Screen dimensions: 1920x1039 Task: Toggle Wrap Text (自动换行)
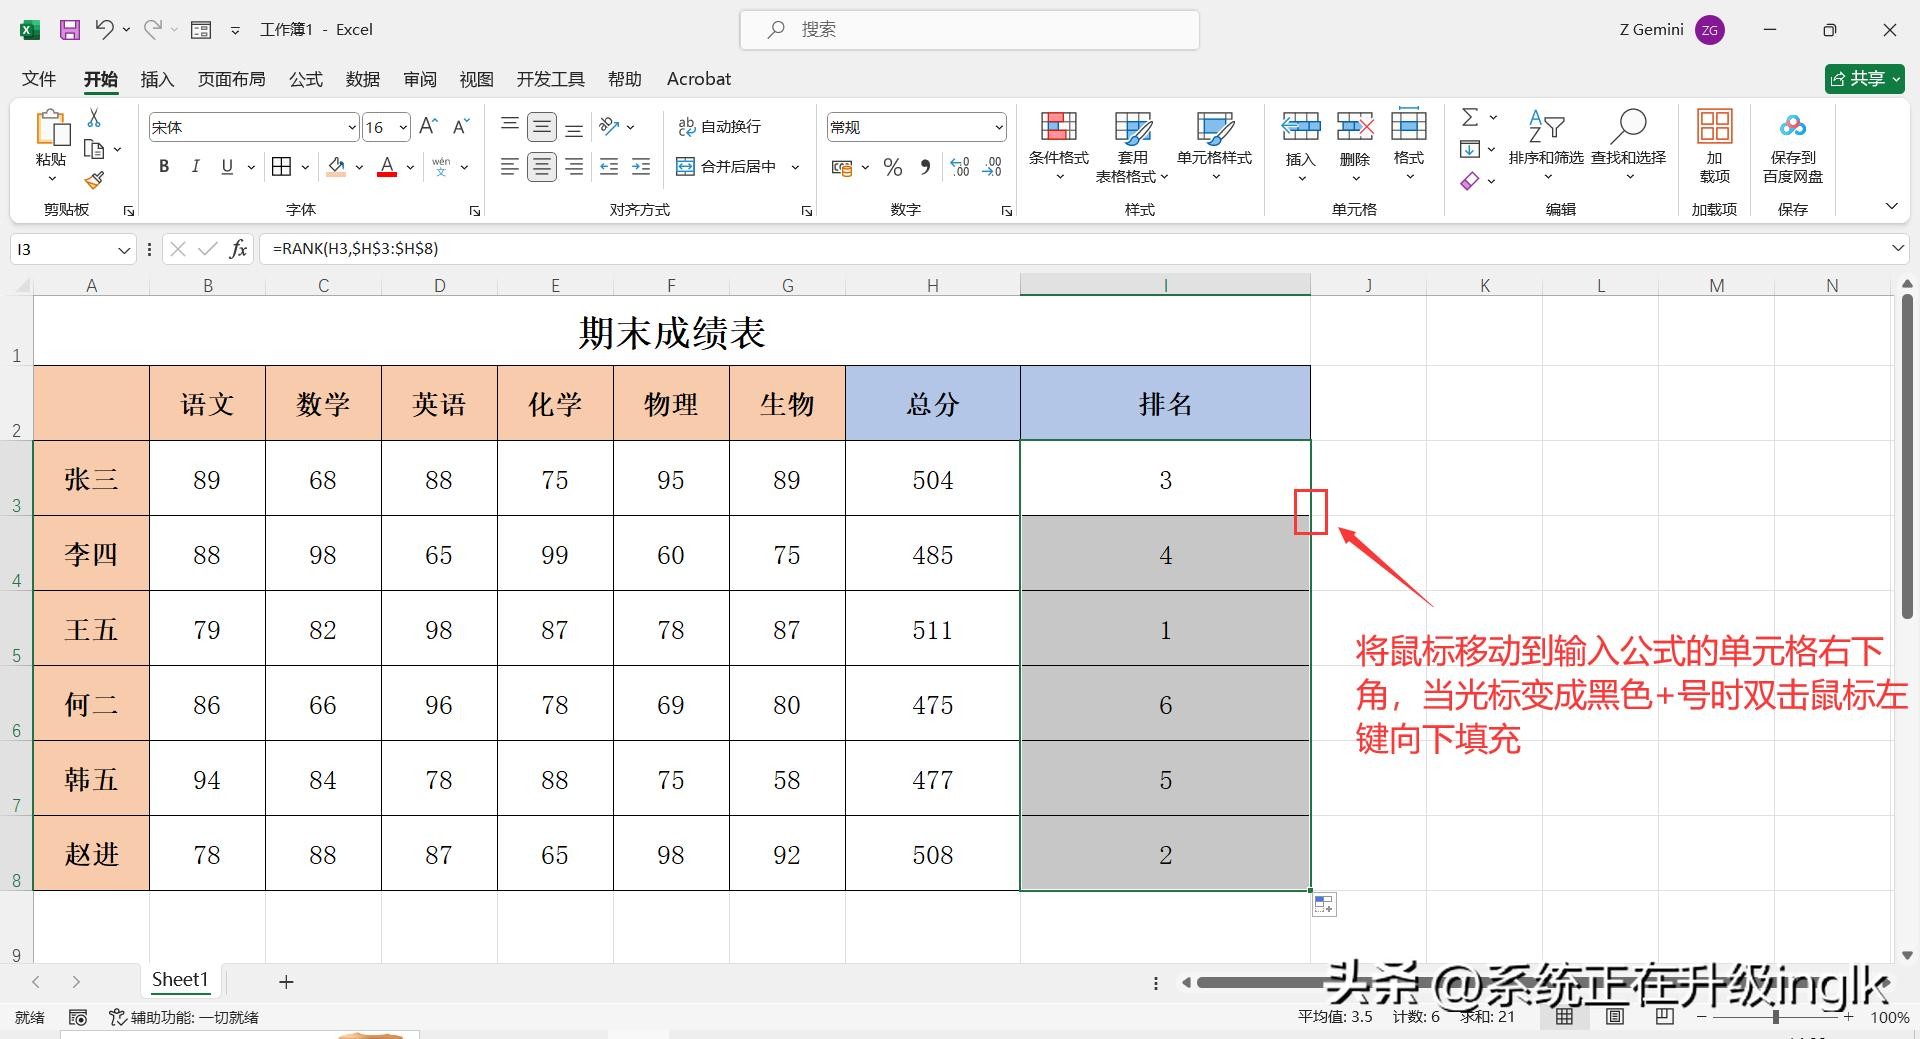(720, 127)
